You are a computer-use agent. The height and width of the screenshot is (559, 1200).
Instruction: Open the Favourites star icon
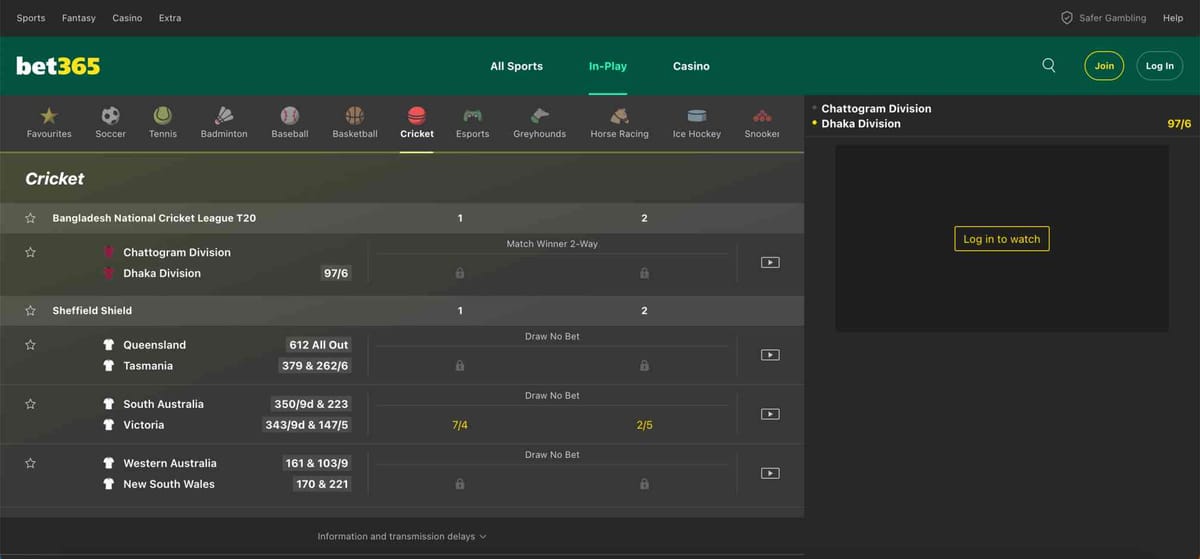pyautogui.click(x=49, y=115)
